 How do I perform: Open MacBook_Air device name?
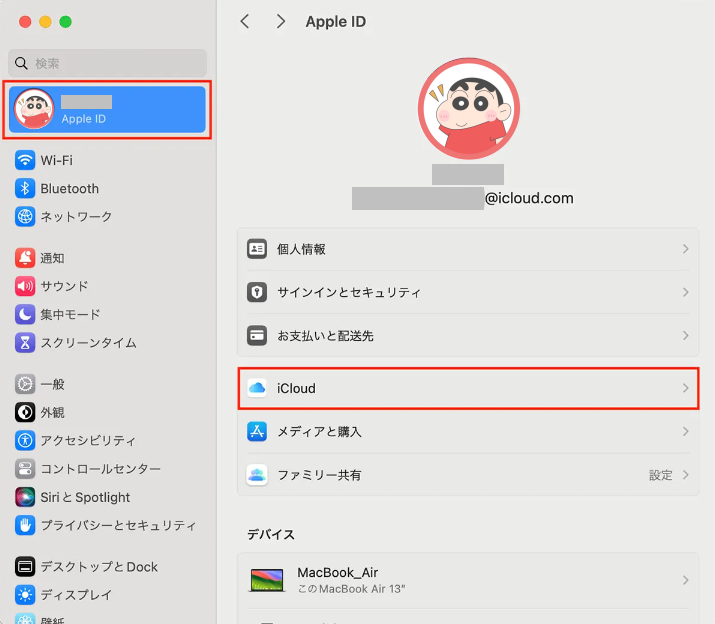coord(337,572)
